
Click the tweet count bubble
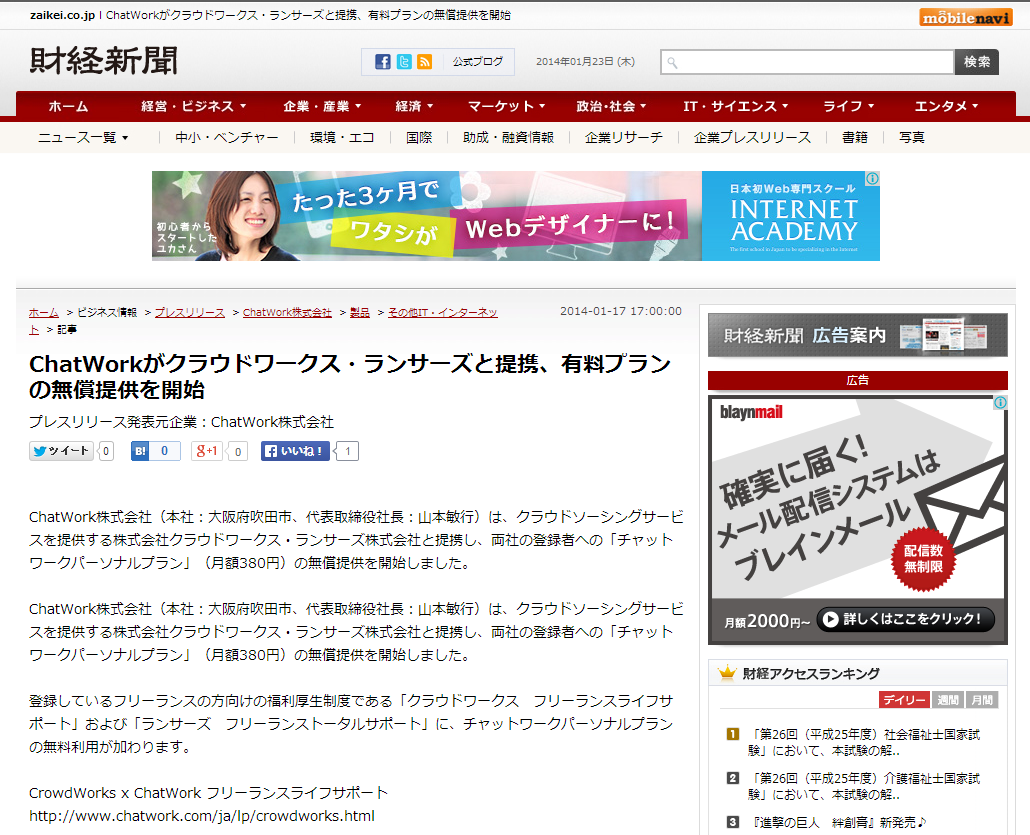coord(106,451)
